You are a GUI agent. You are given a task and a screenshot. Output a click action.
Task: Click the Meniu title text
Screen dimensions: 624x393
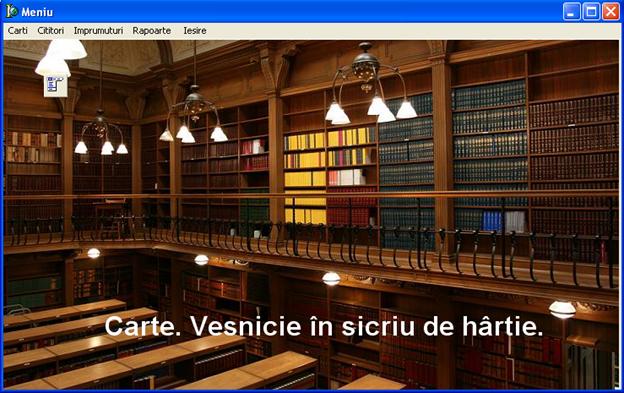tap(37, 12)
